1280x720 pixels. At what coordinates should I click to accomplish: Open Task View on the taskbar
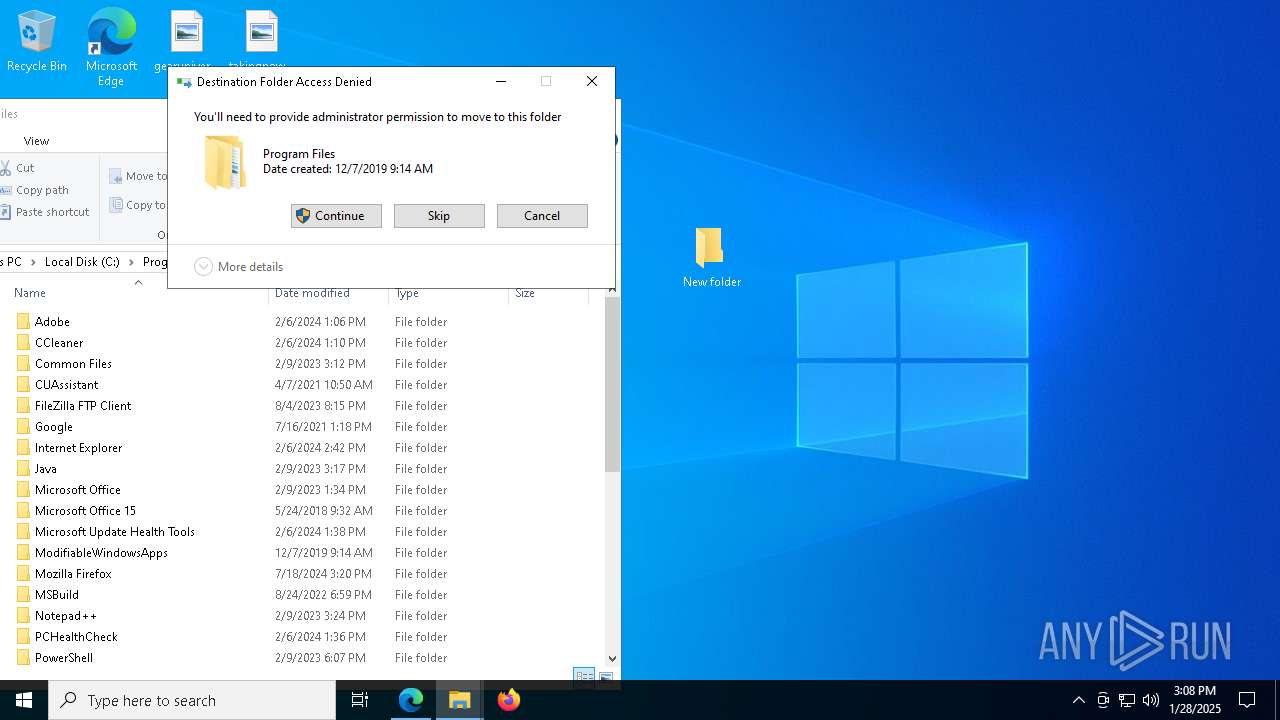click(360, 700)
